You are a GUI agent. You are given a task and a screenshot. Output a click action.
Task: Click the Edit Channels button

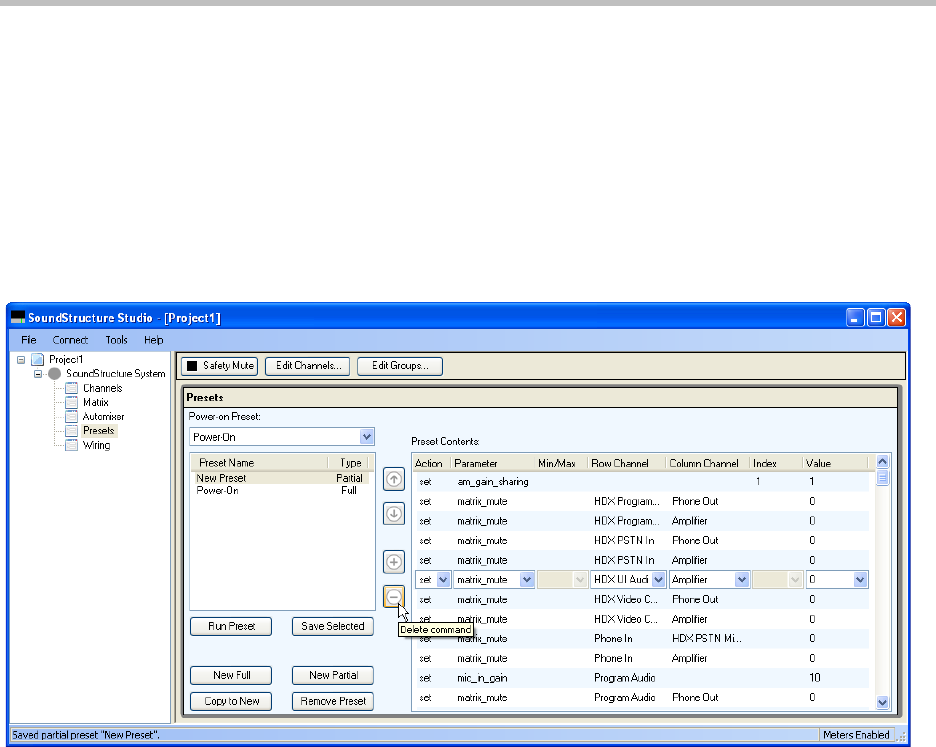[307, 366]
